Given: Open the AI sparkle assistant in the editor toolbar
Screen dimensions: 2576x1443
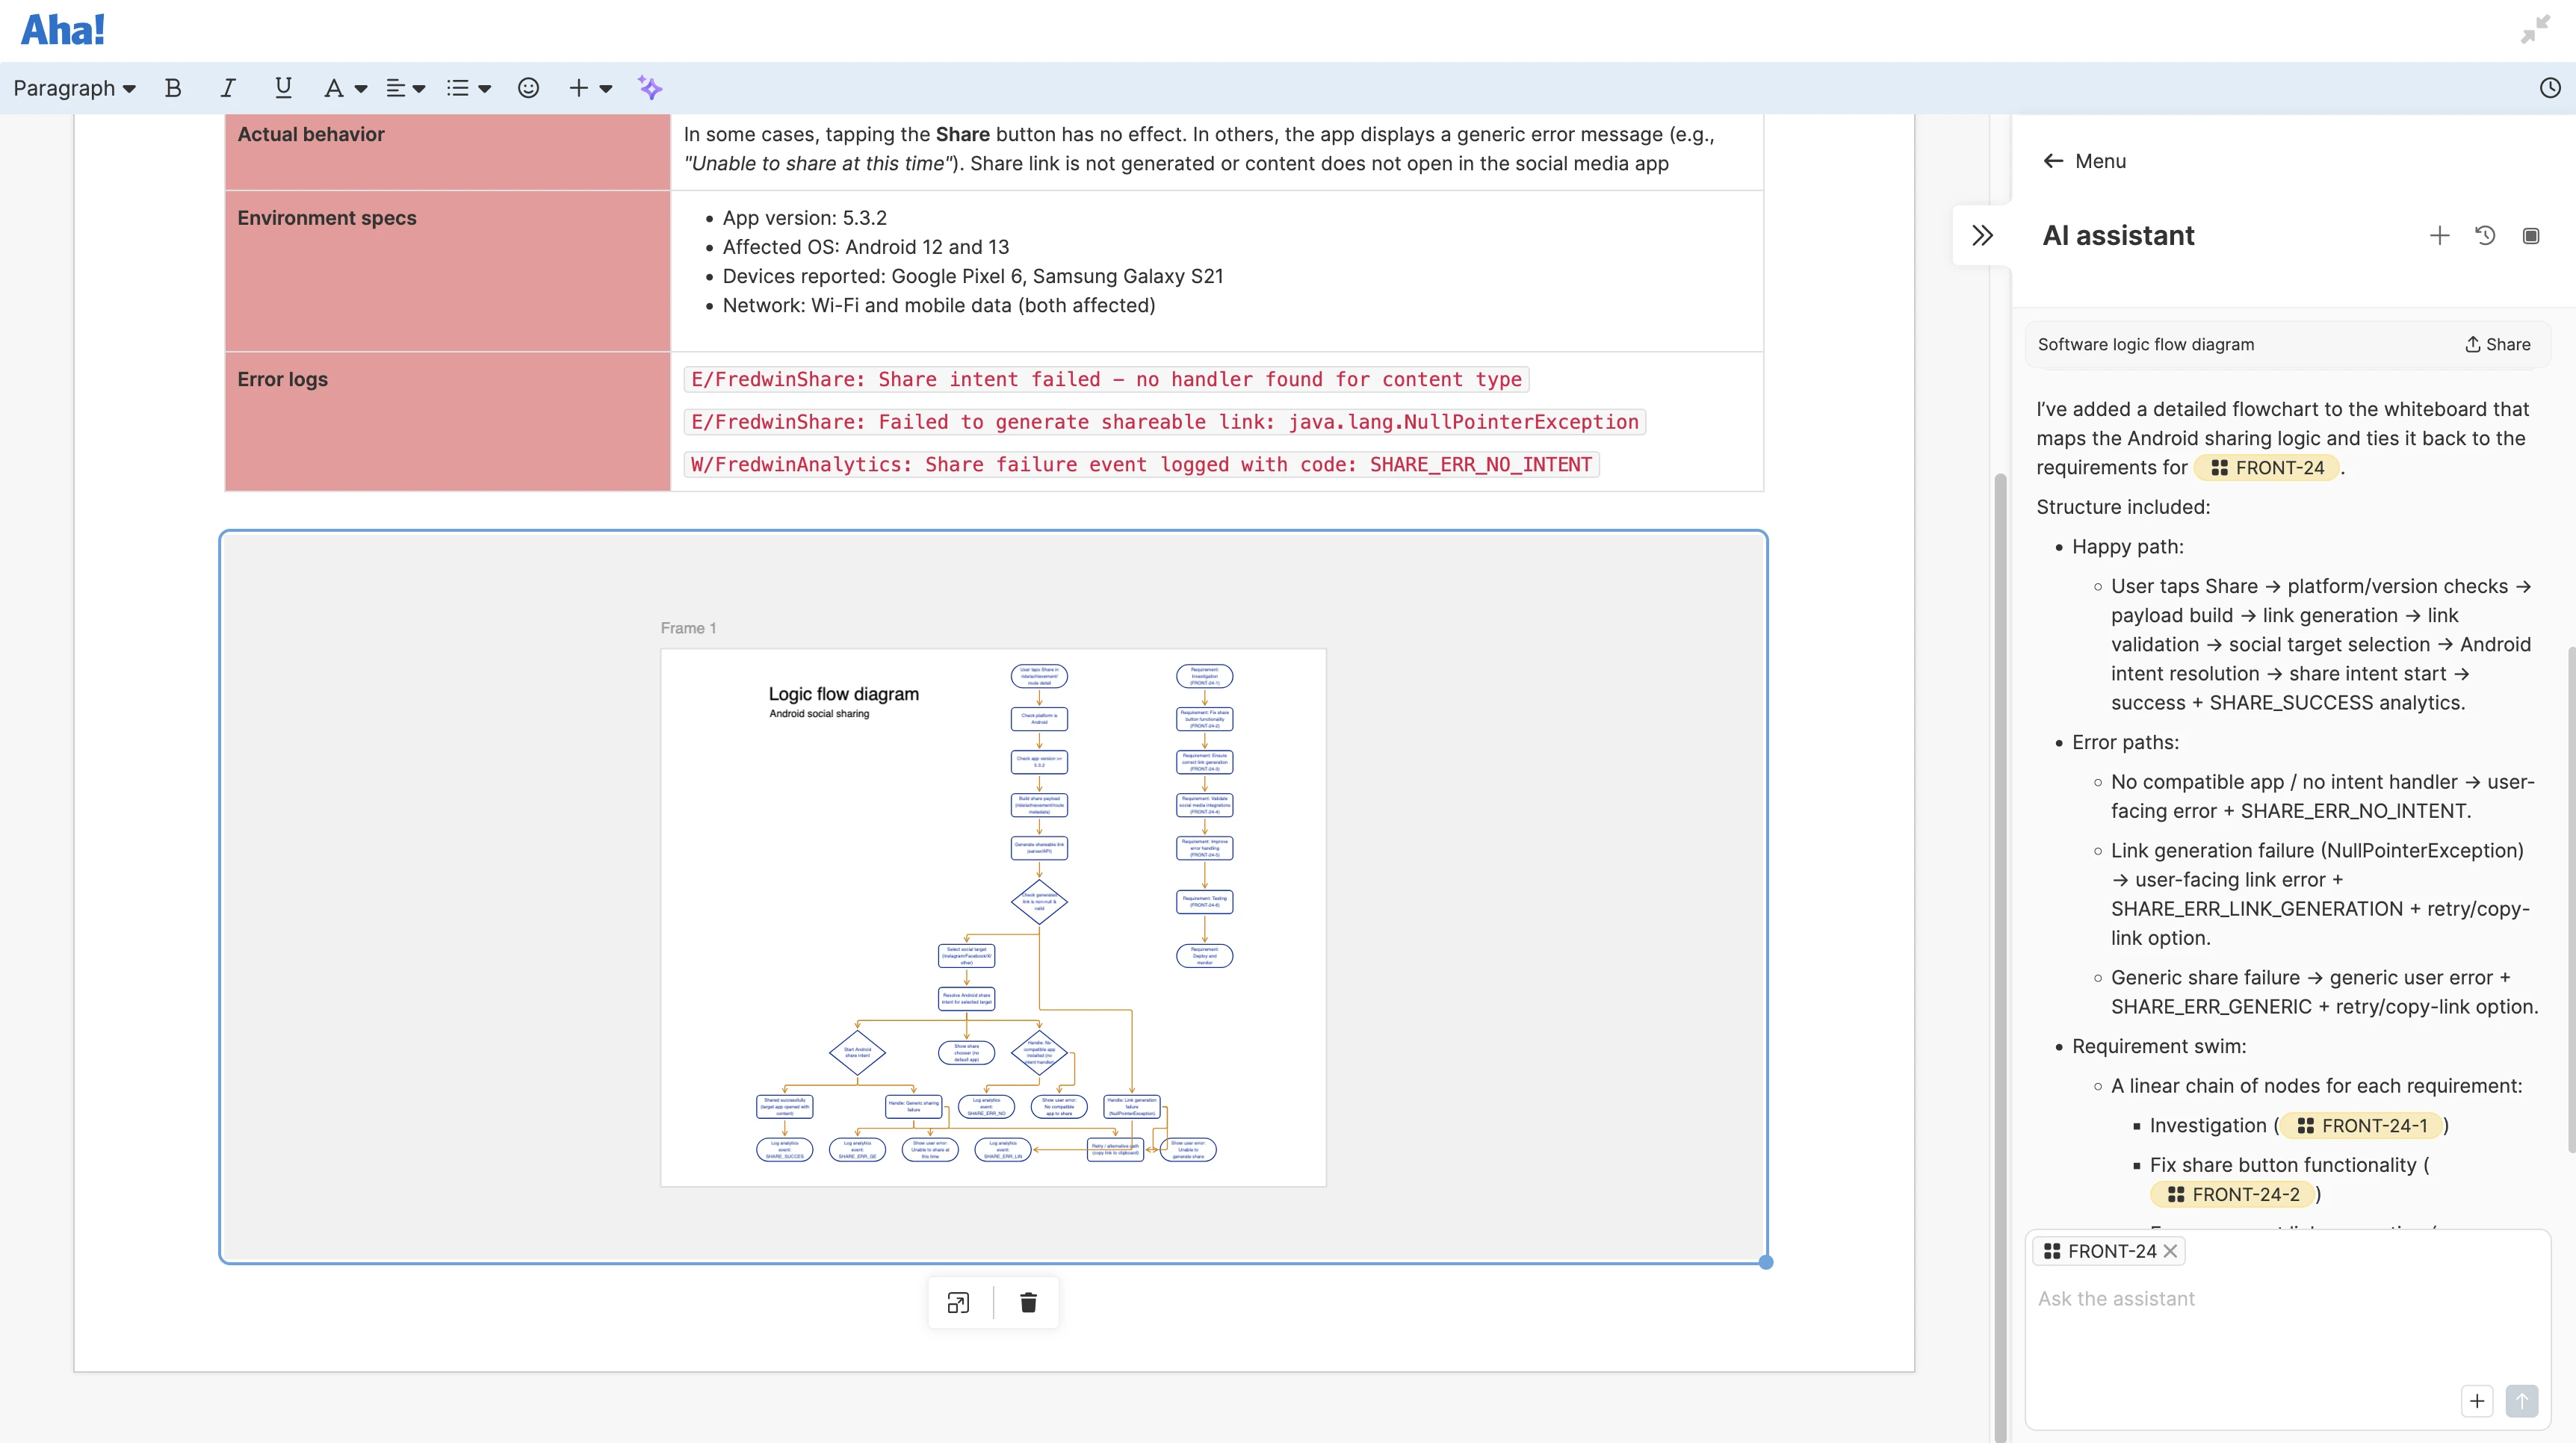Looking at the screenshot, I should coord(650,88).
